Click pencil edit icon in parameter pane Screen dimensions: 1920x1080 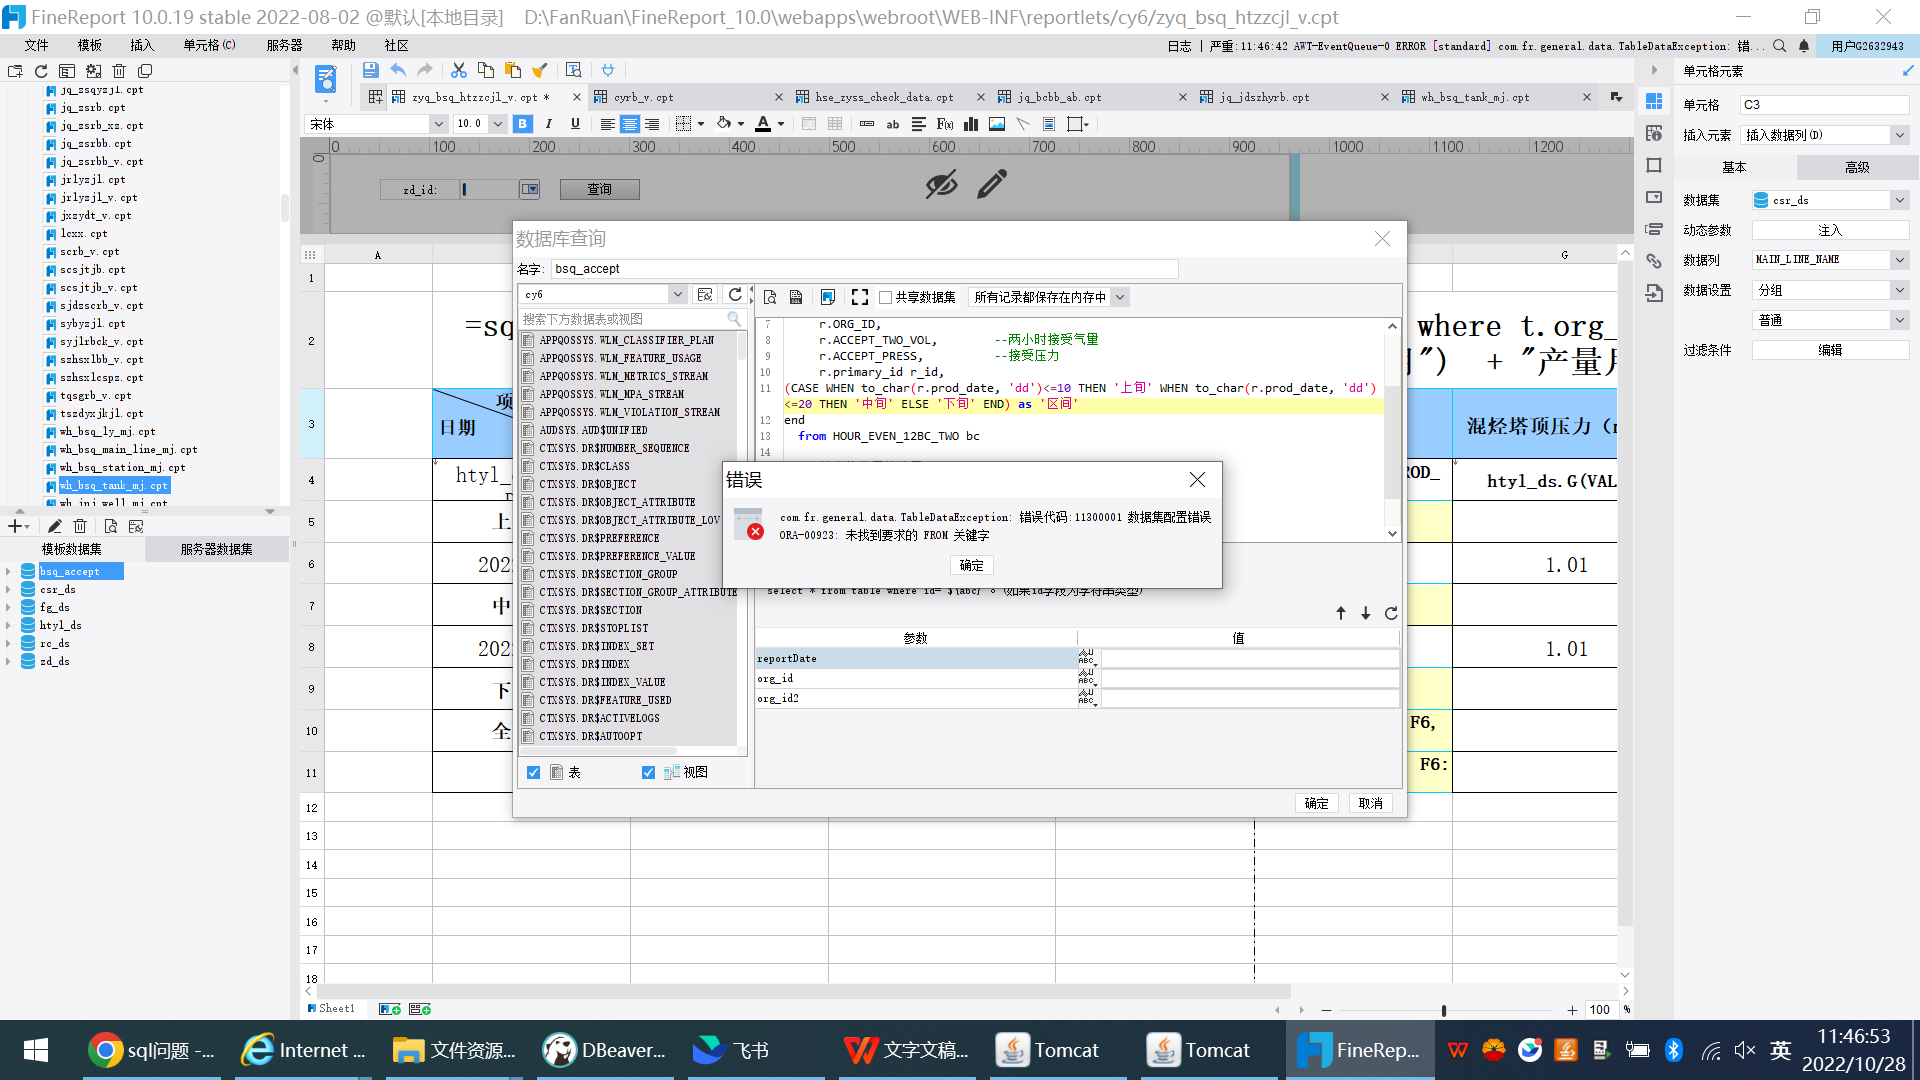[x=992, y=184]
